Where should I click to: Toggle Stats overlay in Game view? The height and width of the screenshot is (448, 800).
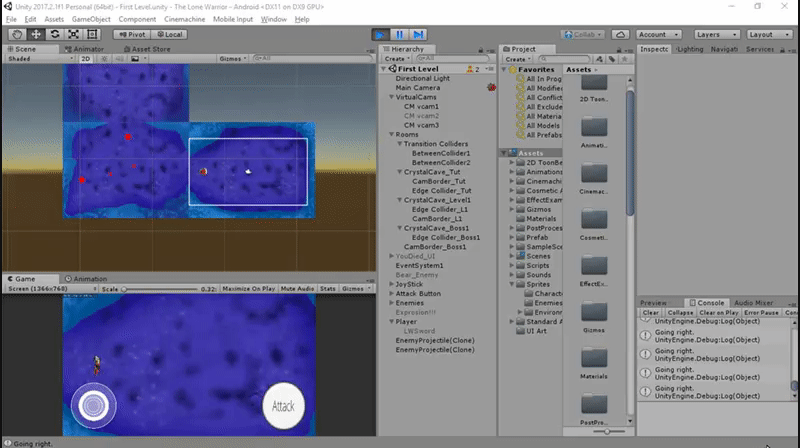tap(328, 289)
